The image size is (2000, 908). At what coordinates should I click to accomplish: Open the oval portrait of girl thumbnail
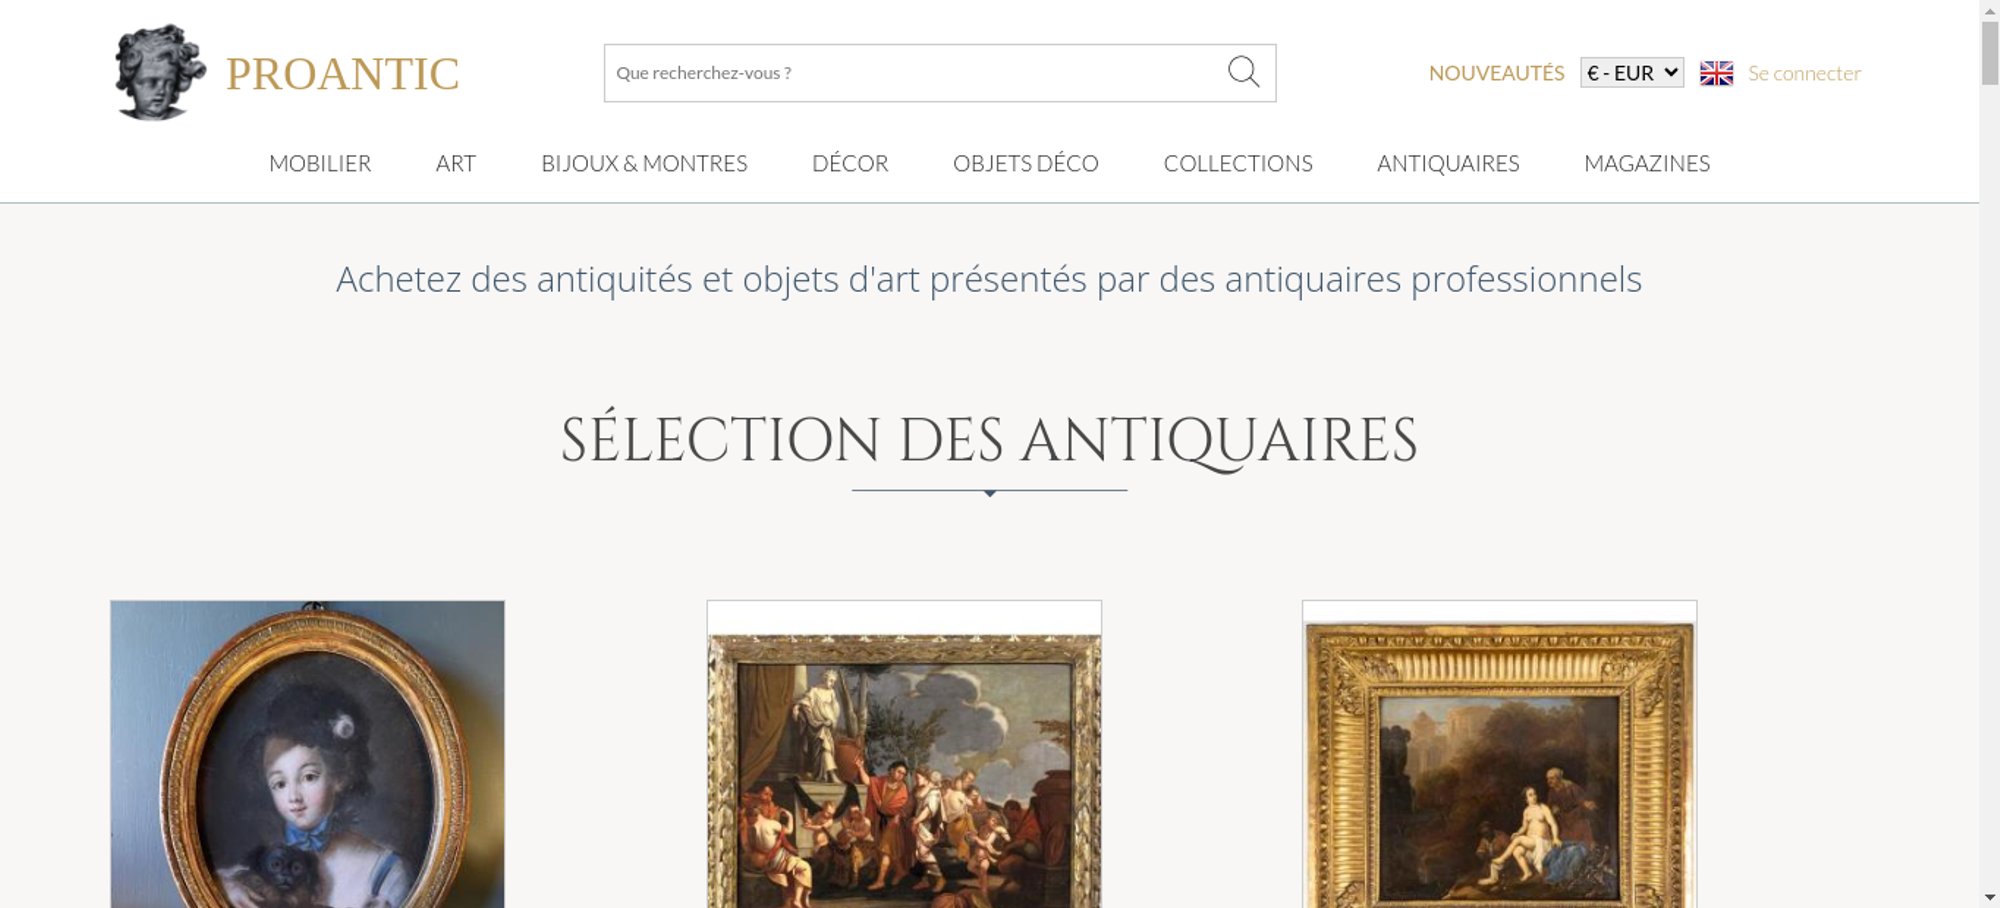[x=307, y=754]
